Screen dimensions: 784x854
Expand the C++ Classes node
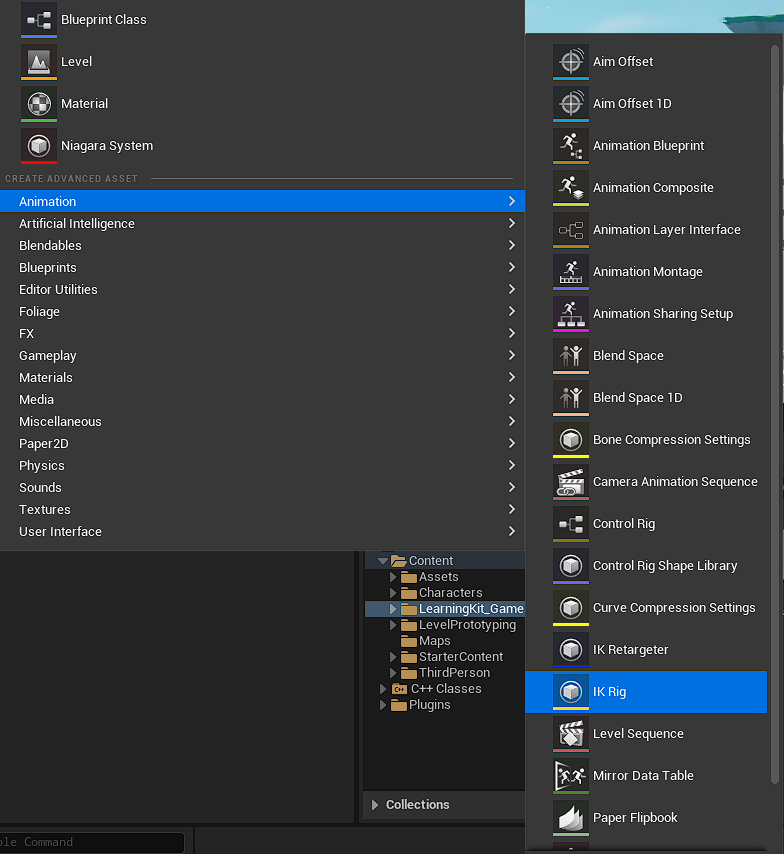click(x=382, y=688)
